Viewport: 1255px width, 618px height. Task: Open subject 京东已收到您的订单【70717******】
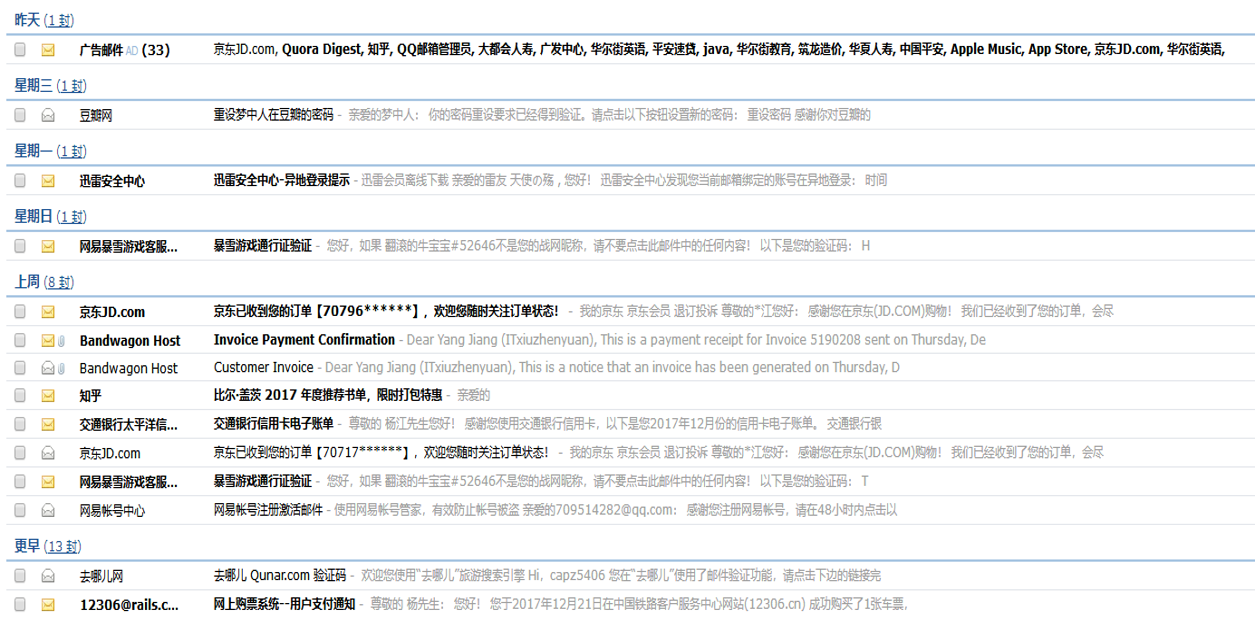point(381,453)
